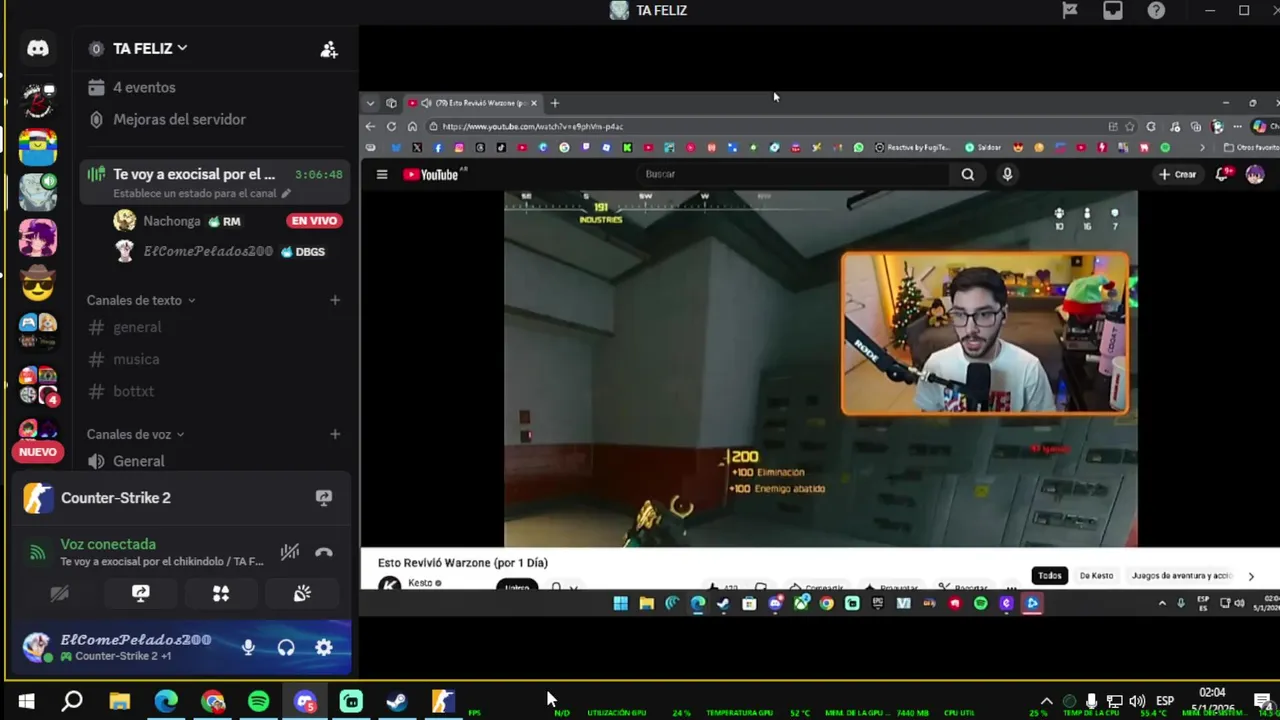
Task: Toggle microphone mute in user panel
Action: point(248,648)
